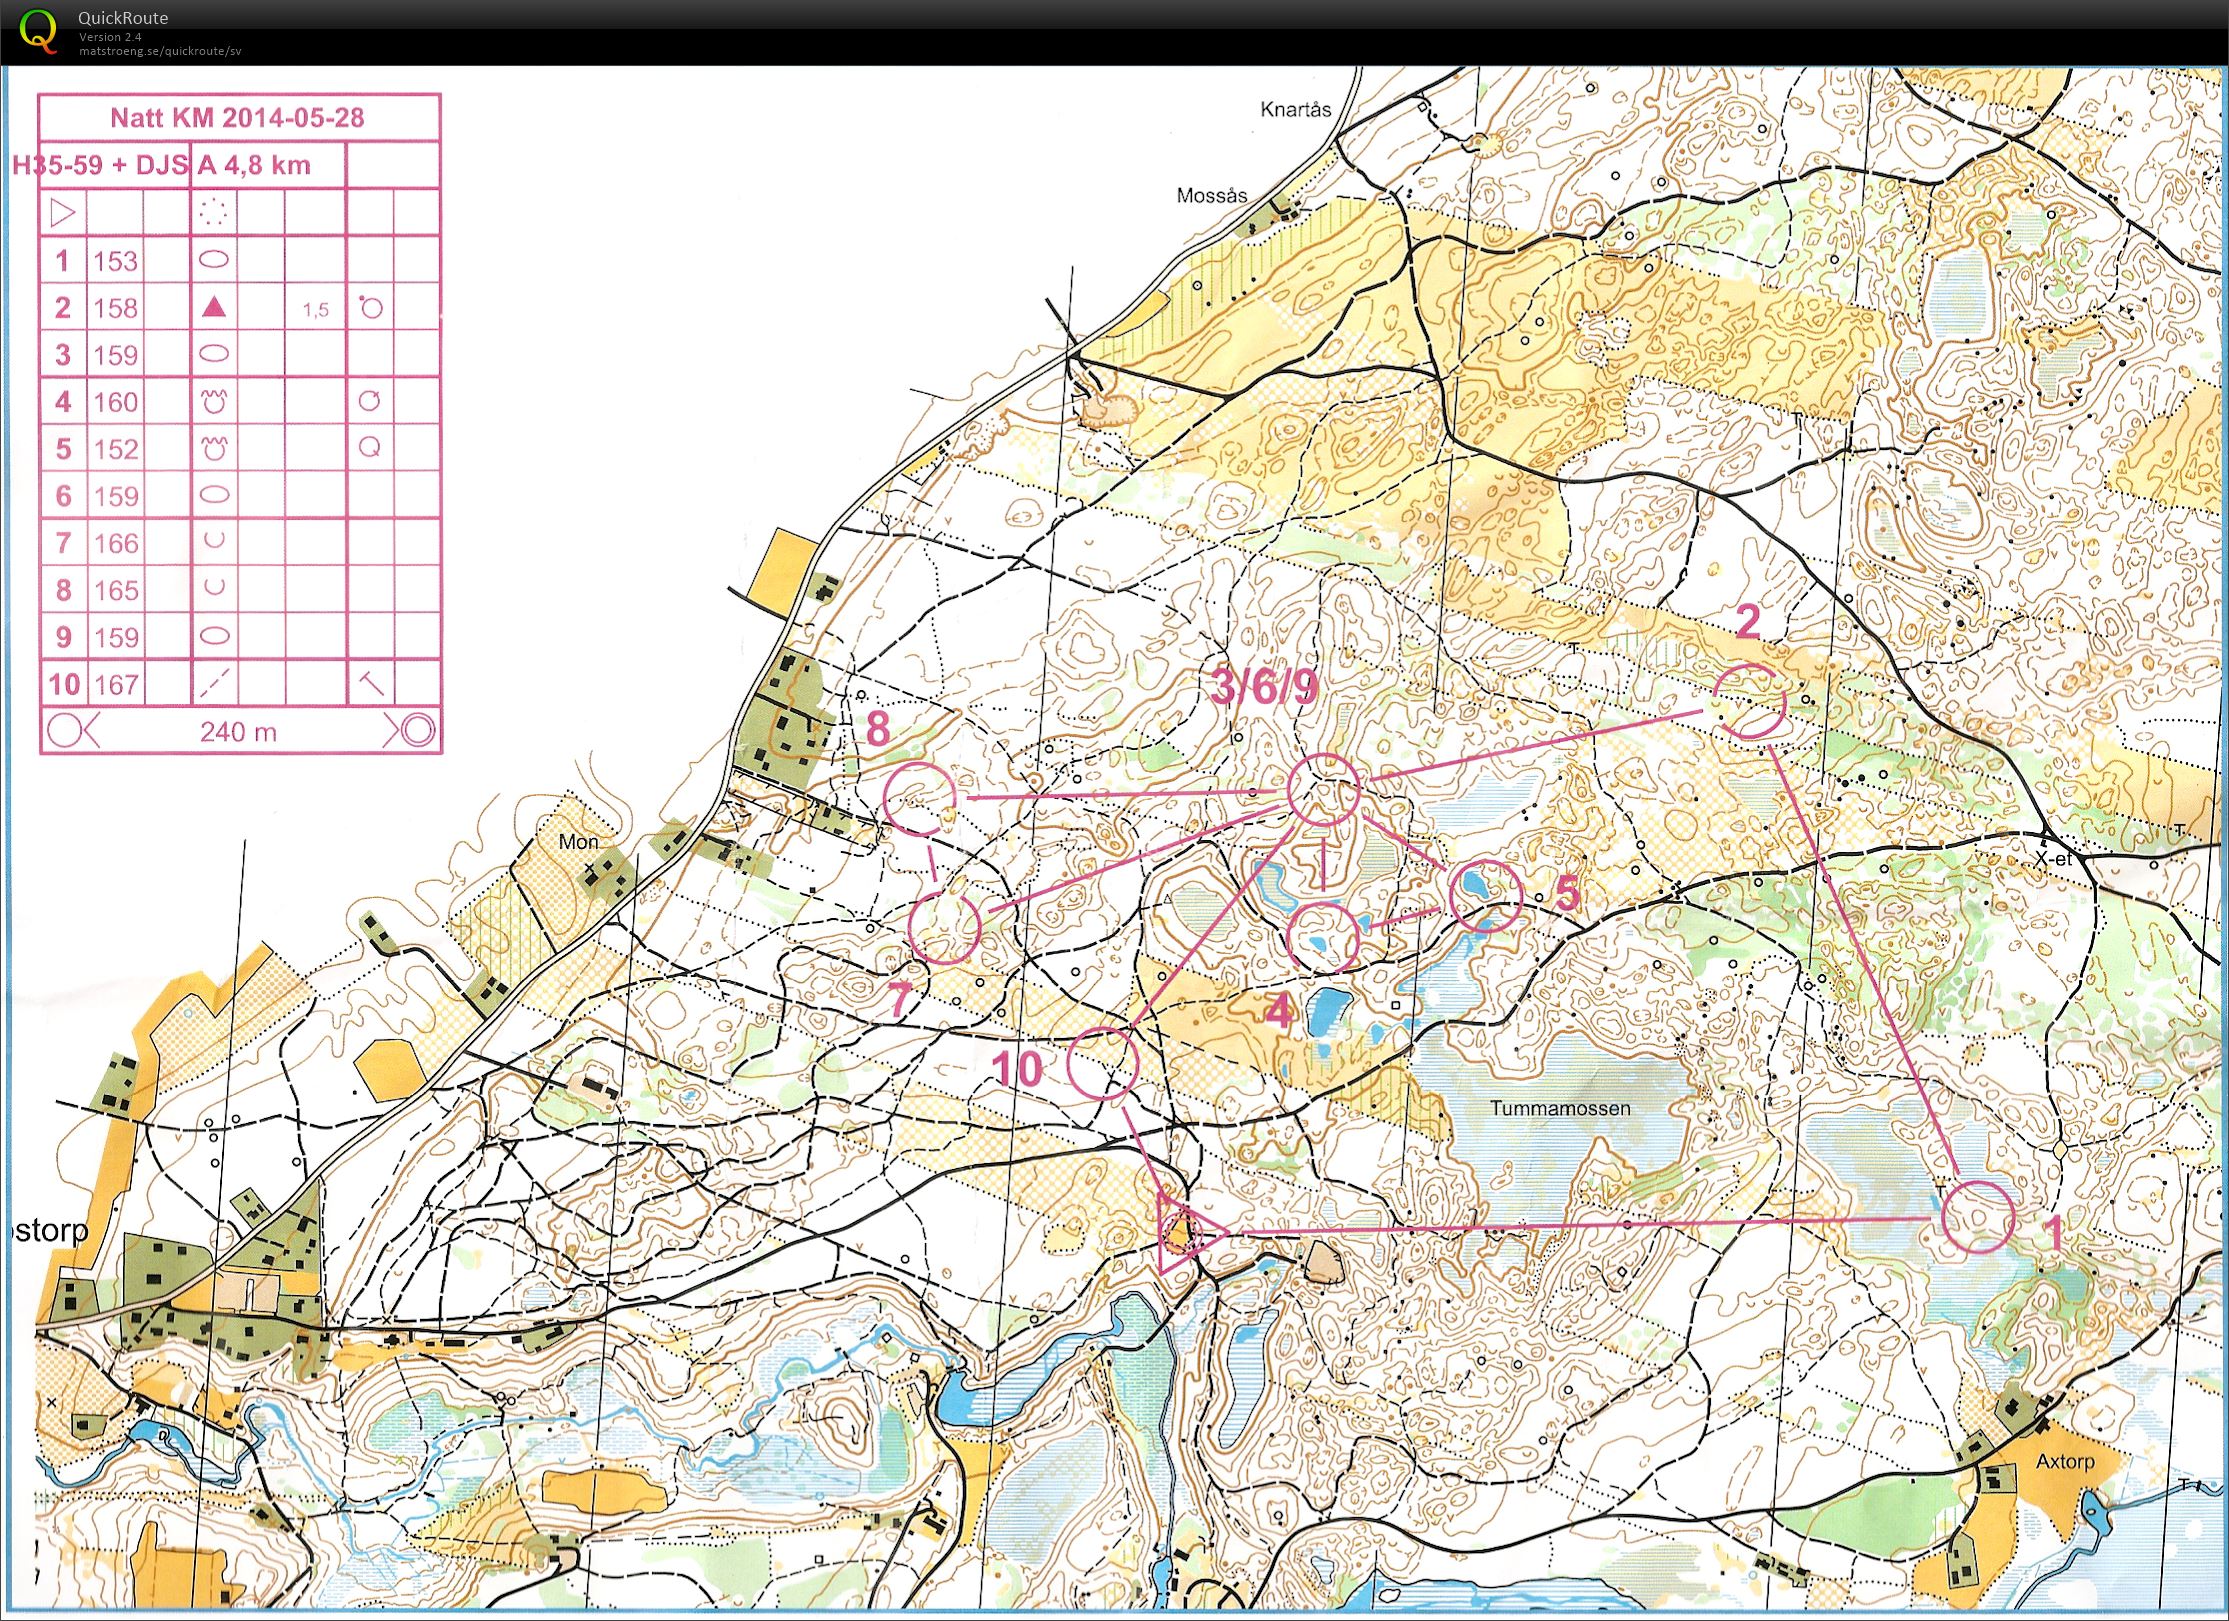Click control circle 8 on the map
Image resolution: width=2229 pixels, height=1621 pixels.
[920, 797]
